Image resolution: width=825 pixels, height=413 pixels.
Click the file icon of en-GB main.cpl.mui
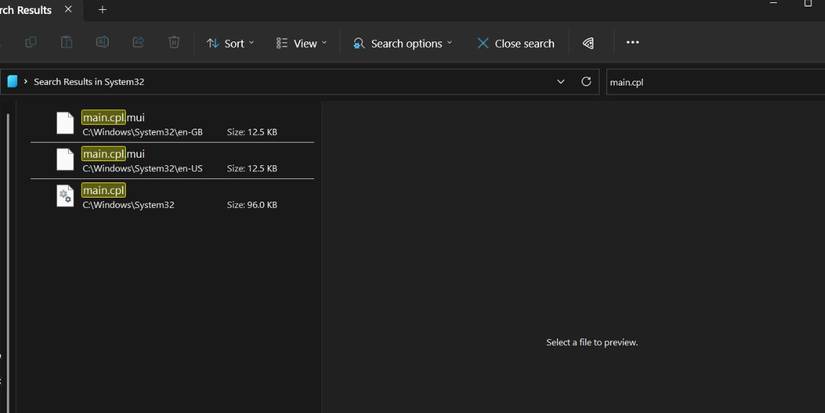tap(65, 123)
